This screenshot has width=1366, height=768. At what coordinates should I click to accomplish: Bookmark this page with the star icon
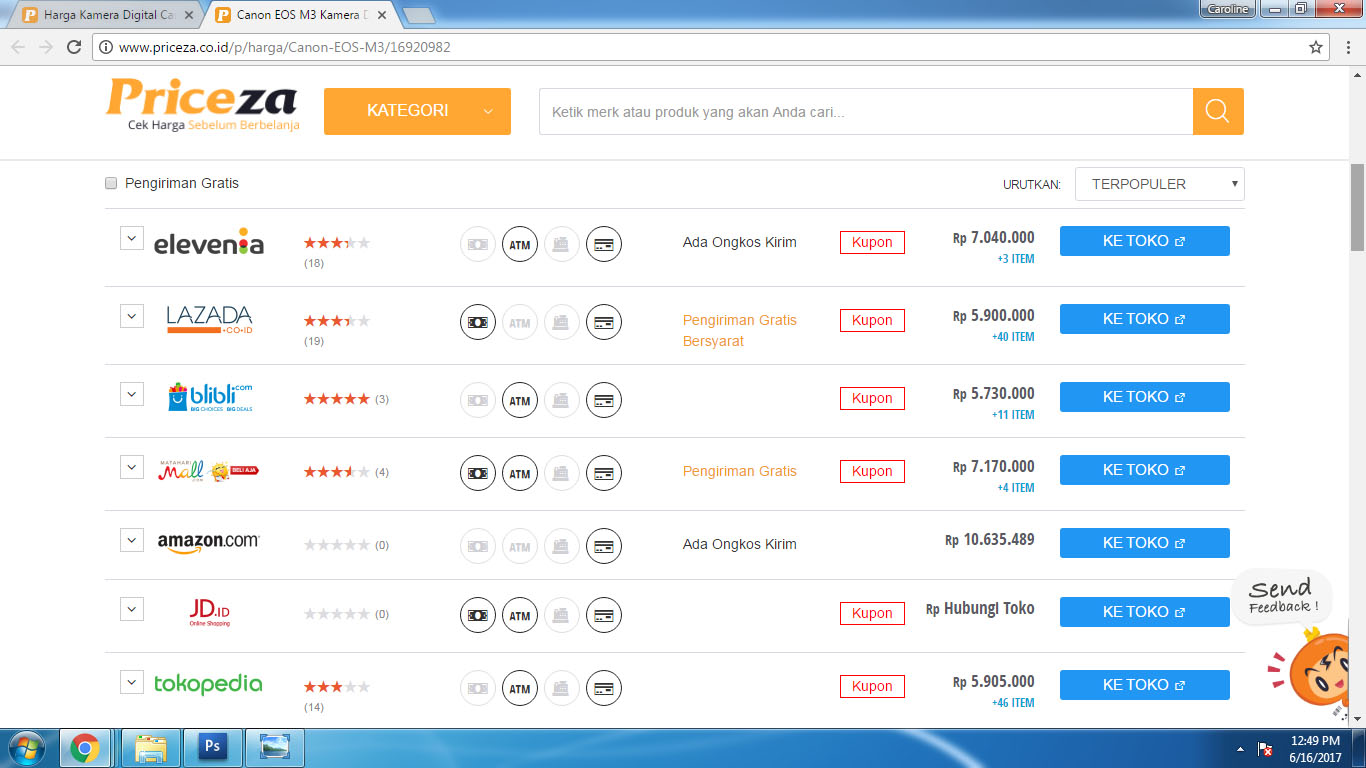pos(1316,47)
